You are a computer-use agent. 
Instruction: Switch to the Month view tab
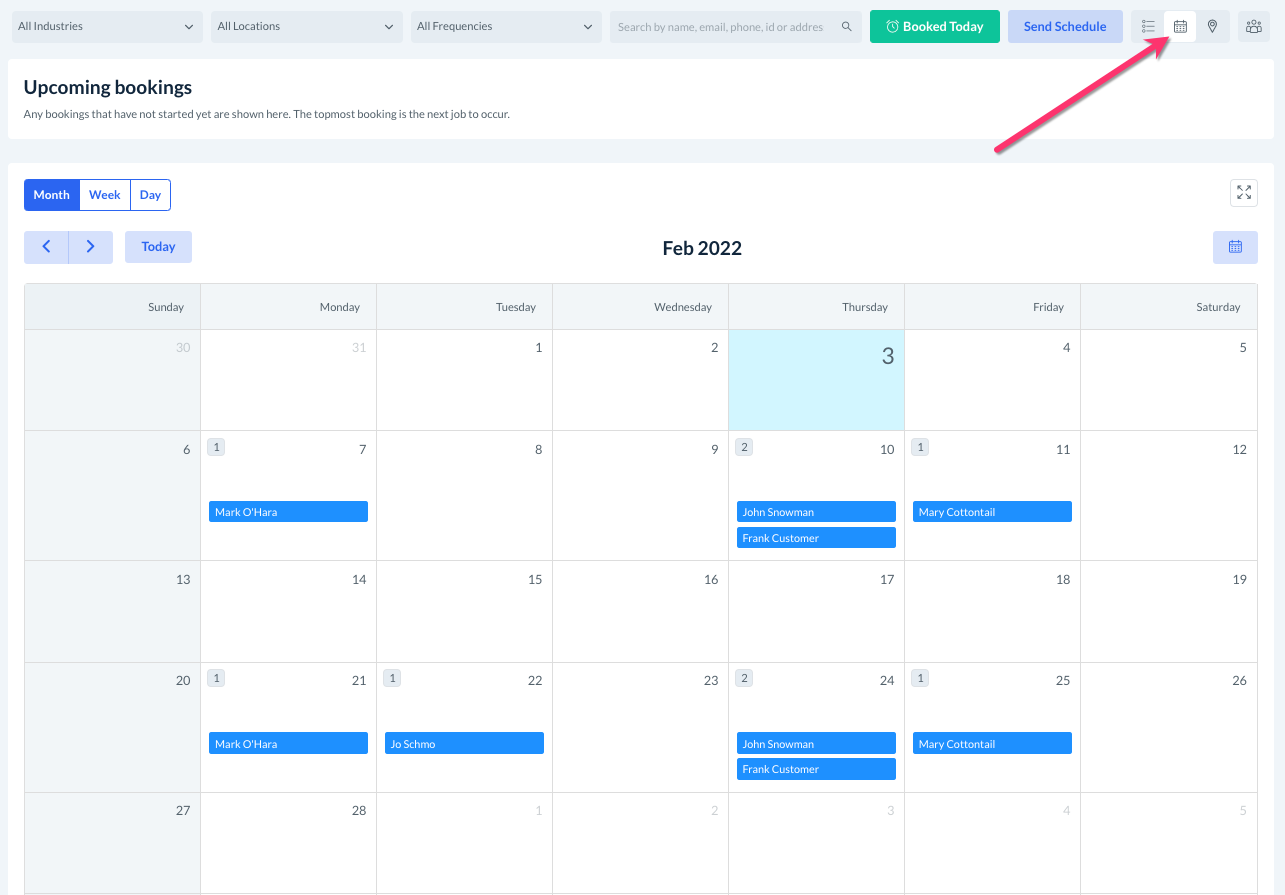tap(52, 195)
